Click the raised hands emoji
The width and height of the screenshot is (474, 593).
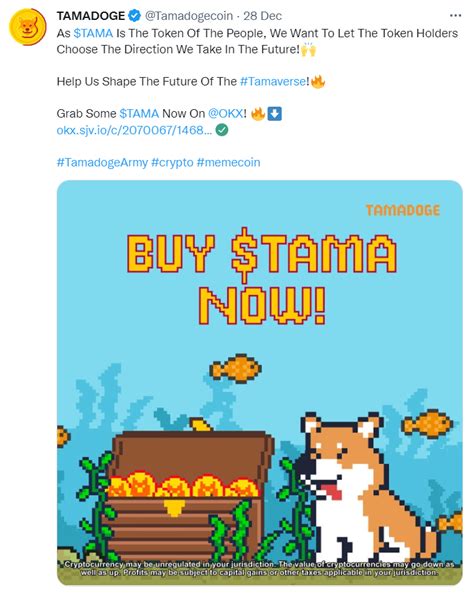(x=309, y=49)
